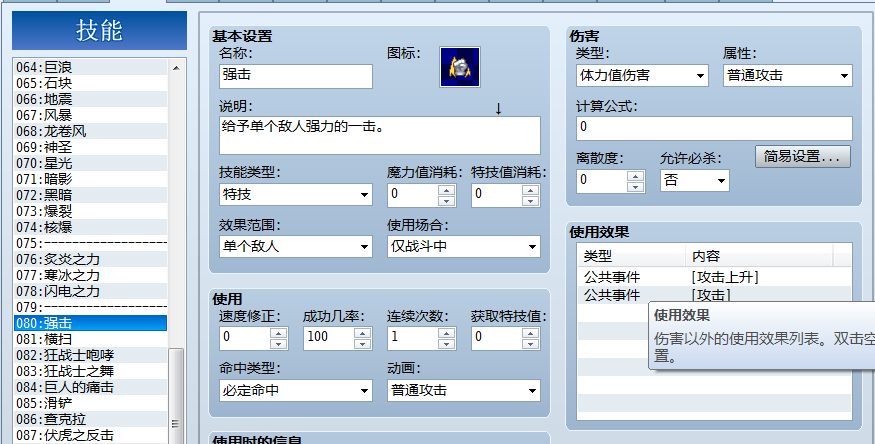Select skill 064:巨浪 in the list
This screenshot has height=444, width=875.
point(90,67)
